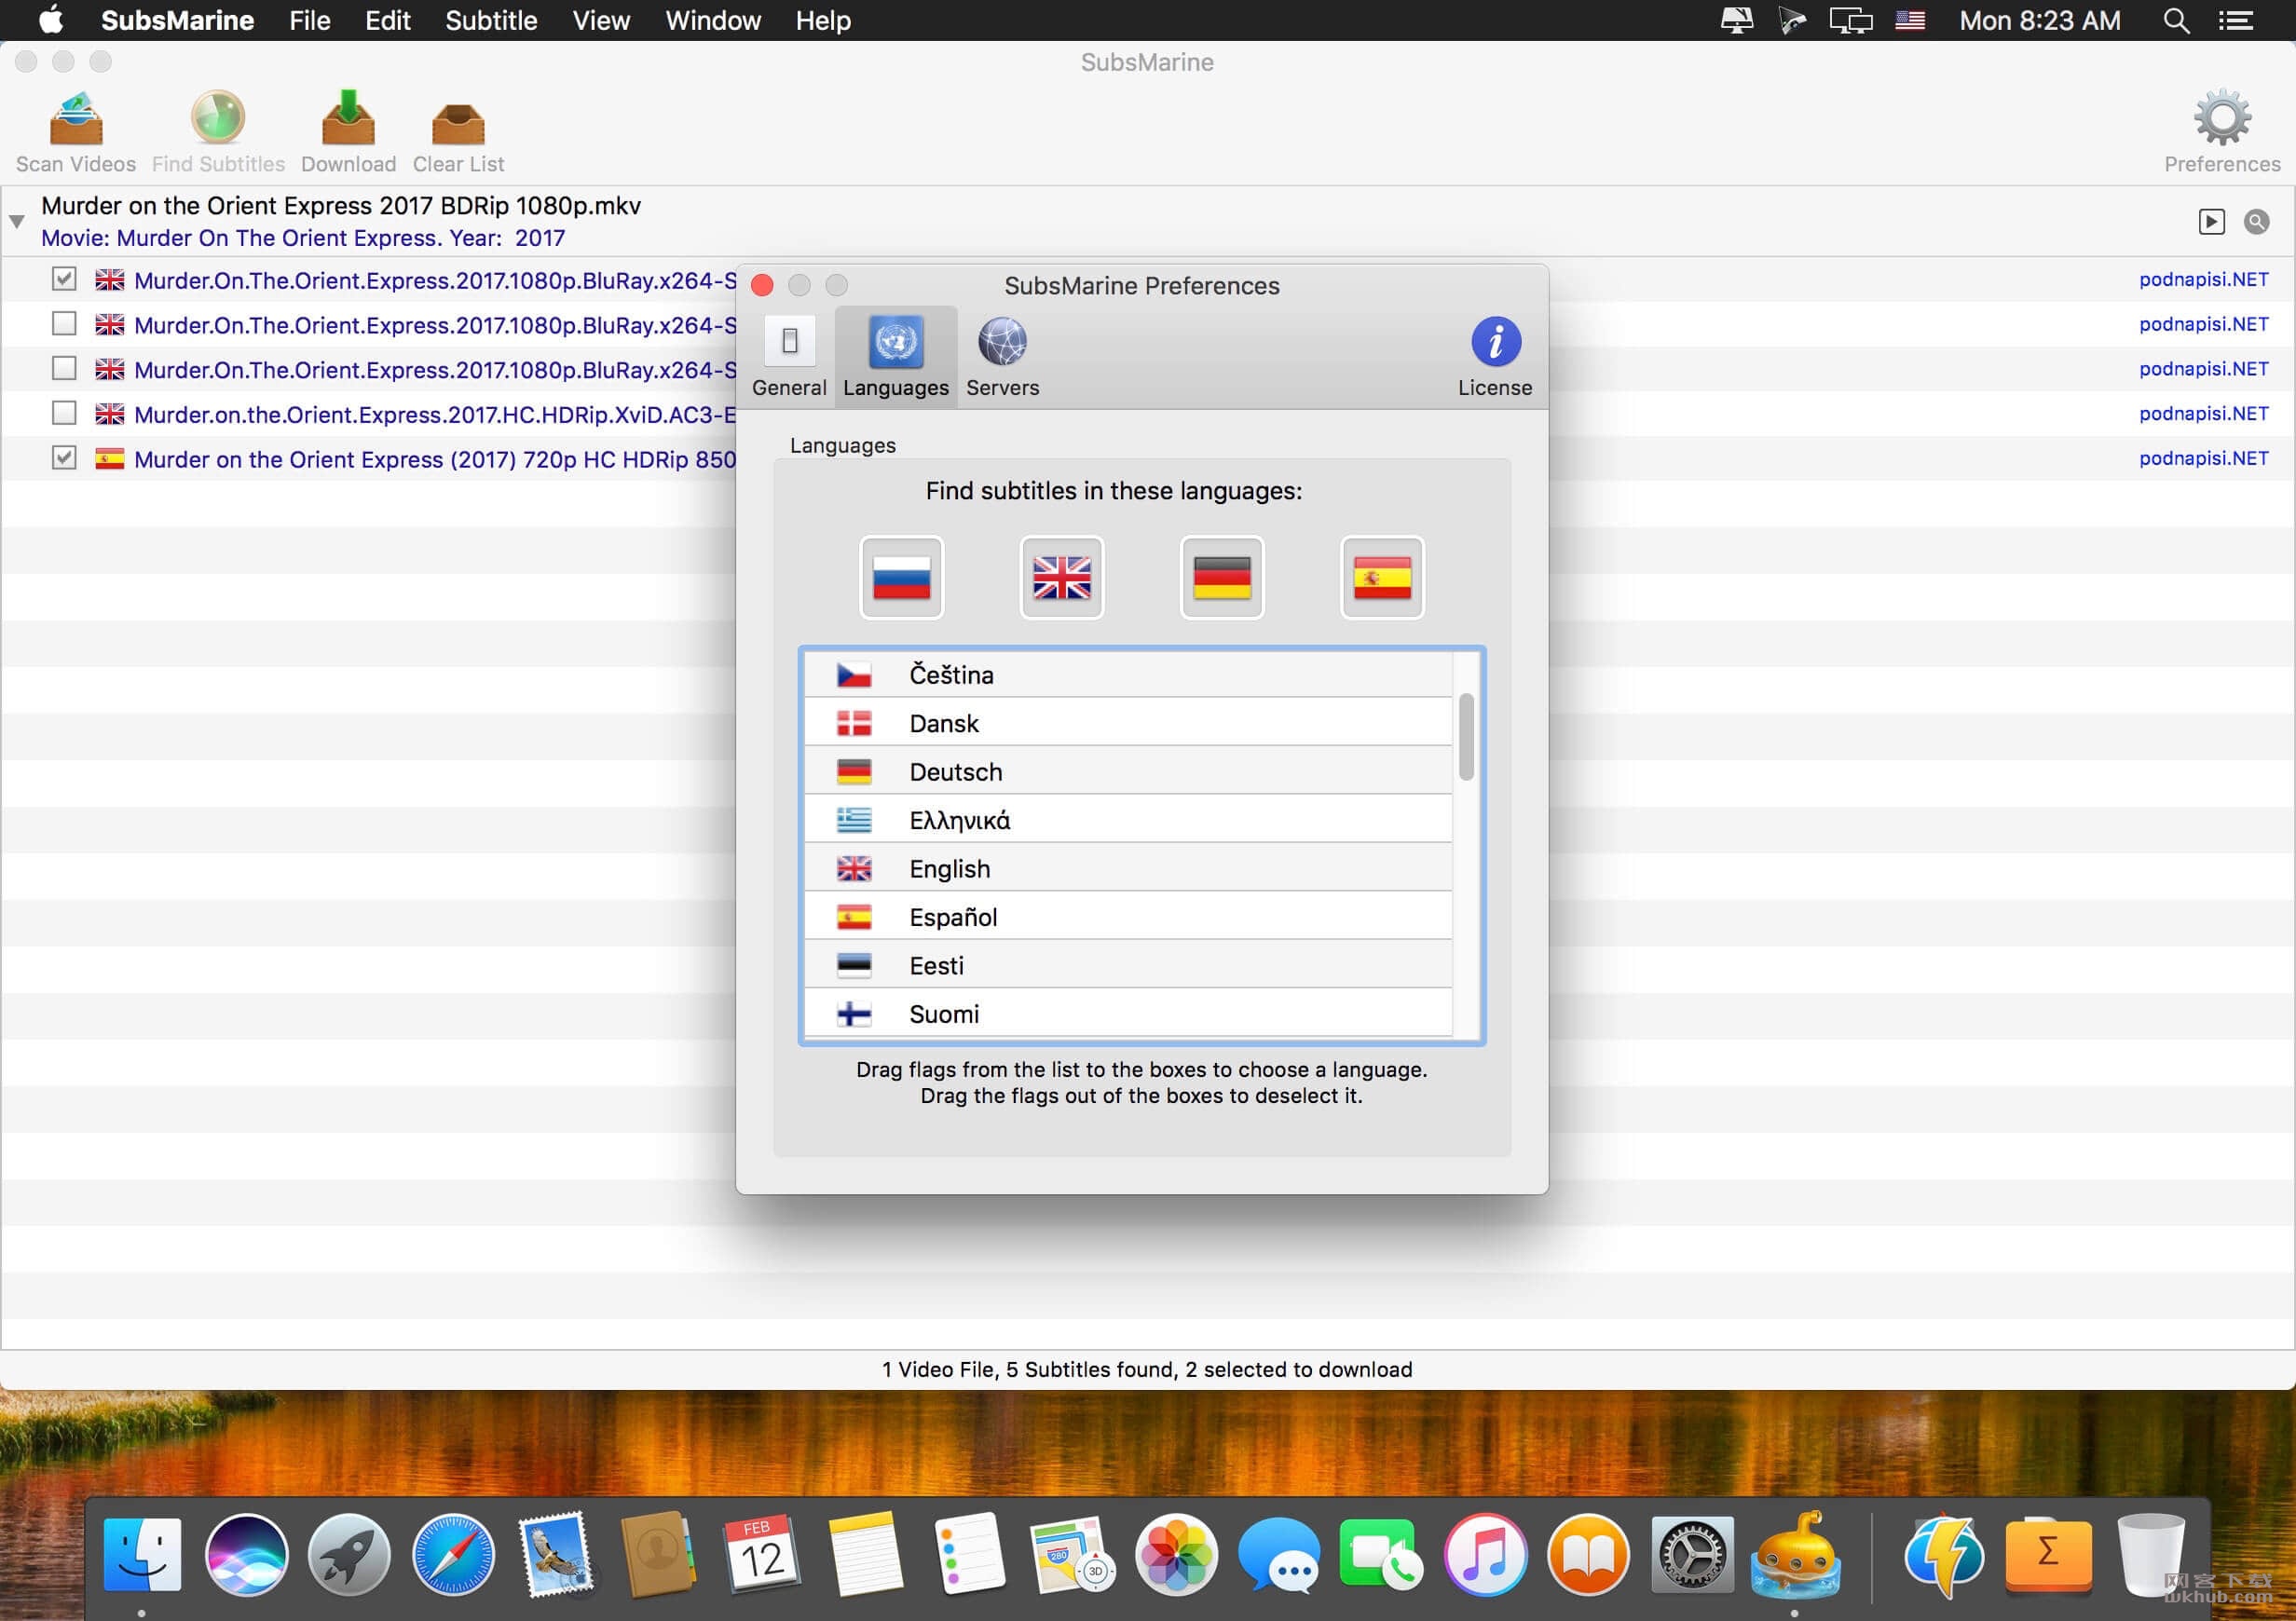Click the Clear List toolbar icon
The image size is (2296, 1621).
(x=458, y=124)
